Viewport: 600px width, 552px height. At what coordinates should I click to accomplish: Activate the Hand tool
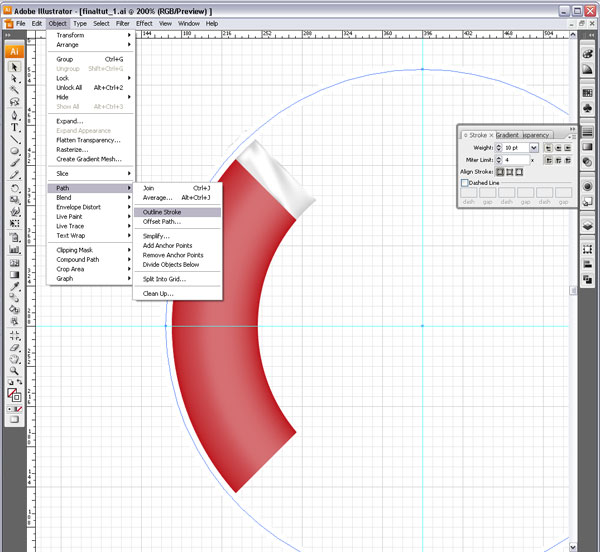(14, 359)
